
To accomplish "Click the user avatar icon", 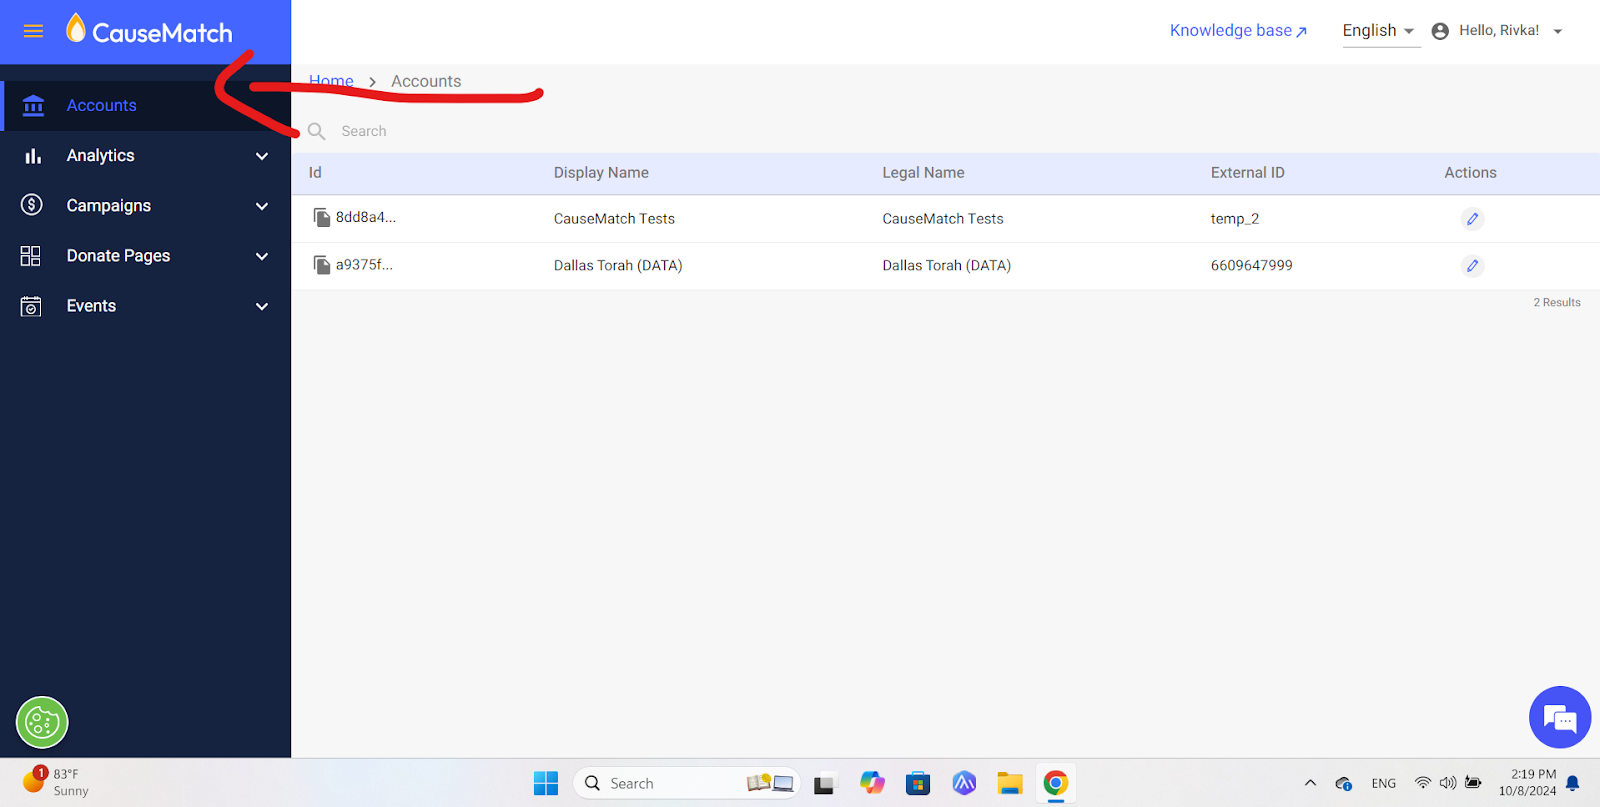I will tap(1440, 31).
